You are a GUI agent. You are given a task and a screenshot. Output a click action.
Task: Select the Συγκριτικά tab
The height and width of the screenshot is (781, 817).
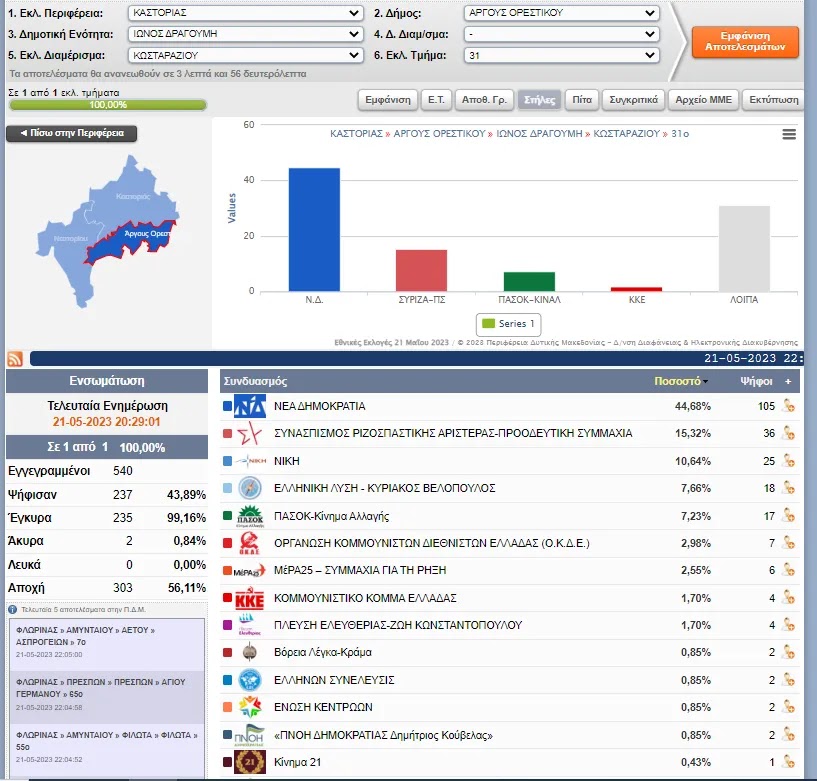[634, 100]
